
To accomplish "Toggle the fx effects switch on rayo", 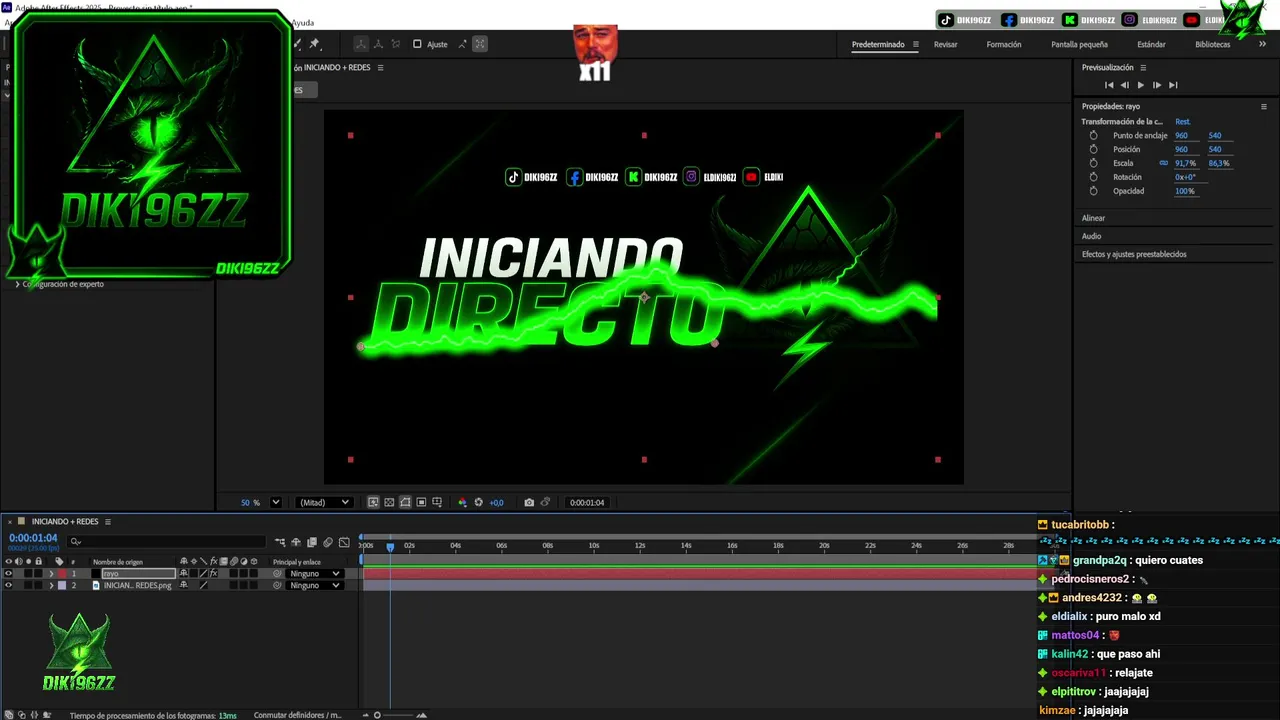I will (213, 573).
